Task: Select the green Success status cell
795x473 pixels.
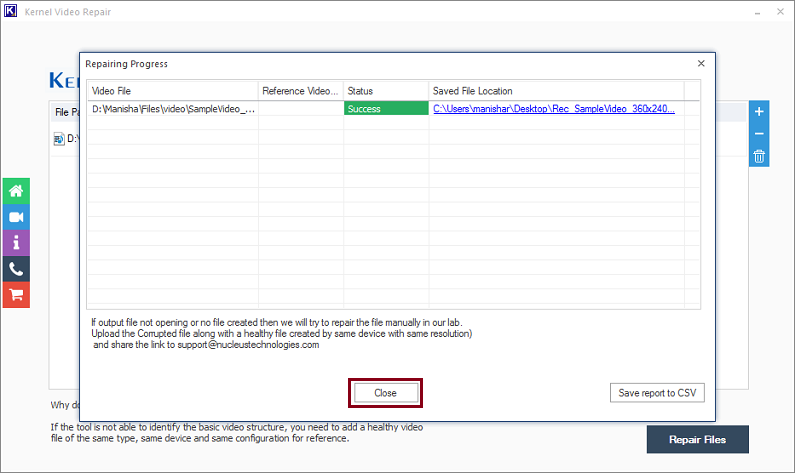Action: 385,109
